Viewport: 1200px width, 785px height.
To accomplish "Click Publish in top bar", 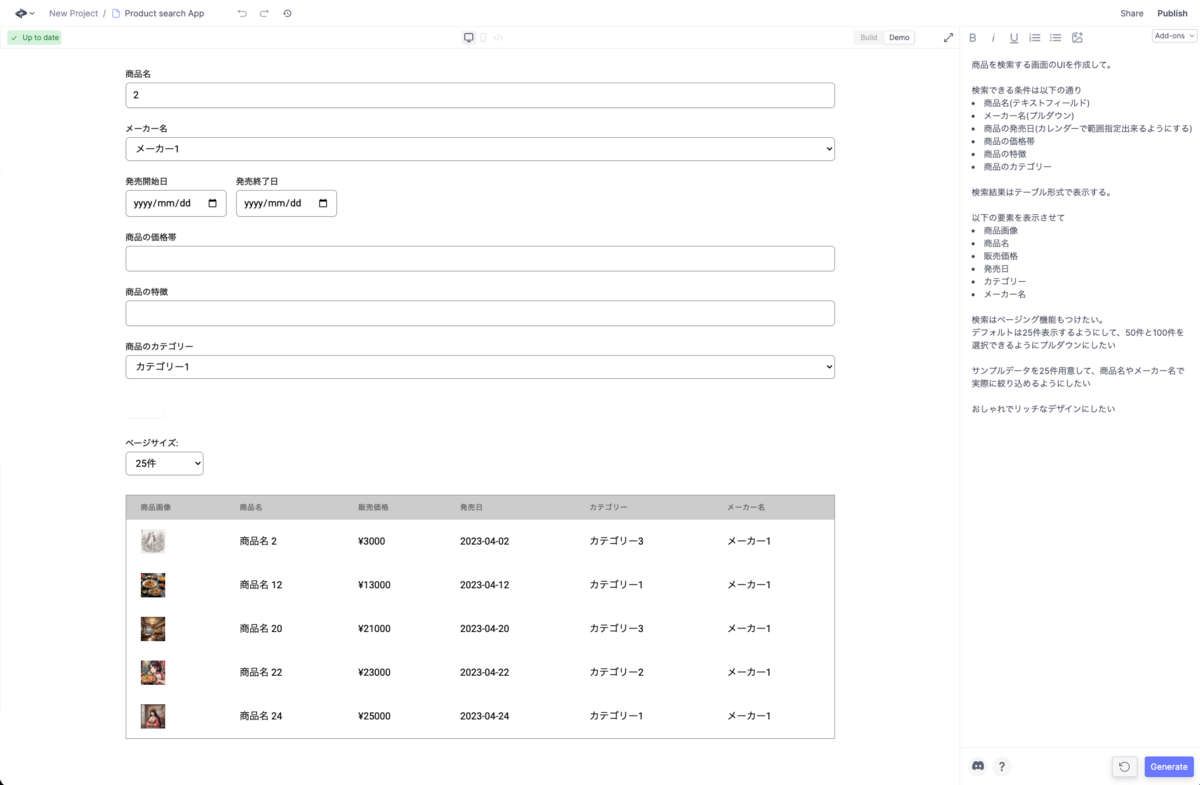I will [1172, 13].
